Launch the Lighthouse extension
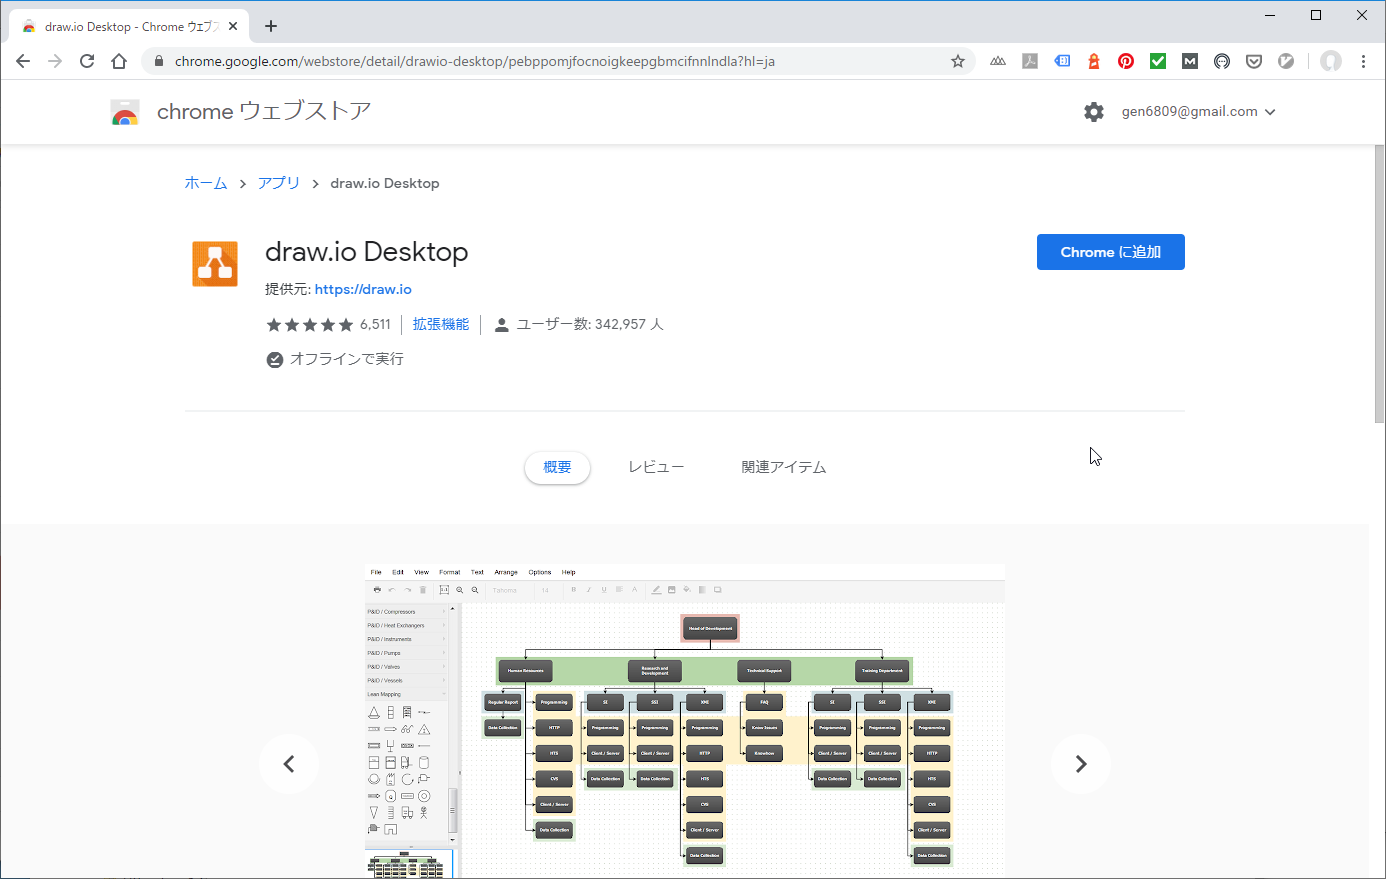 (x=1094, y=61)
